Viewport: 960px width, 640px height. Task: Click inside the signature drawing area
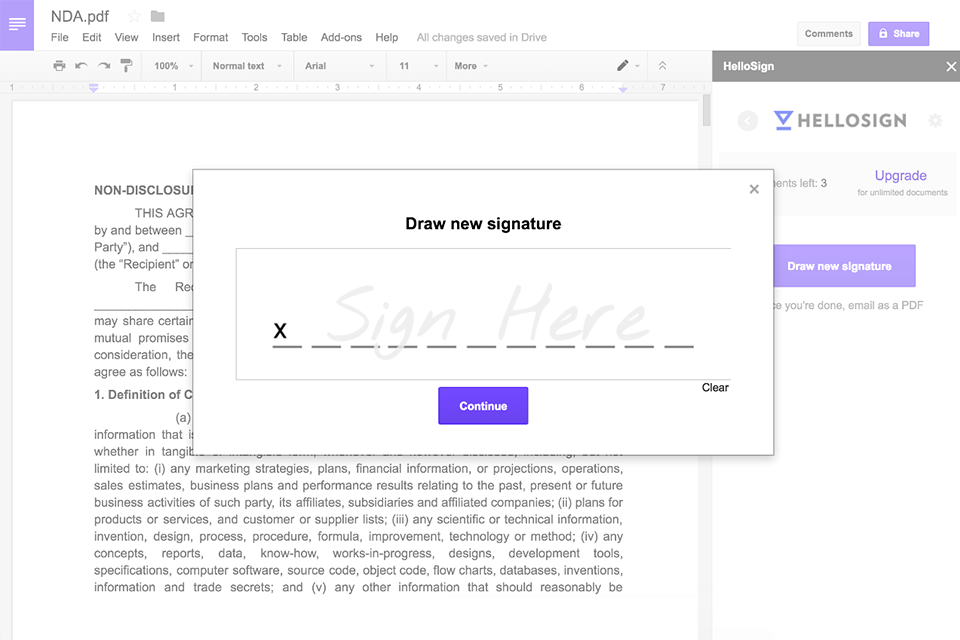point(483,314)
